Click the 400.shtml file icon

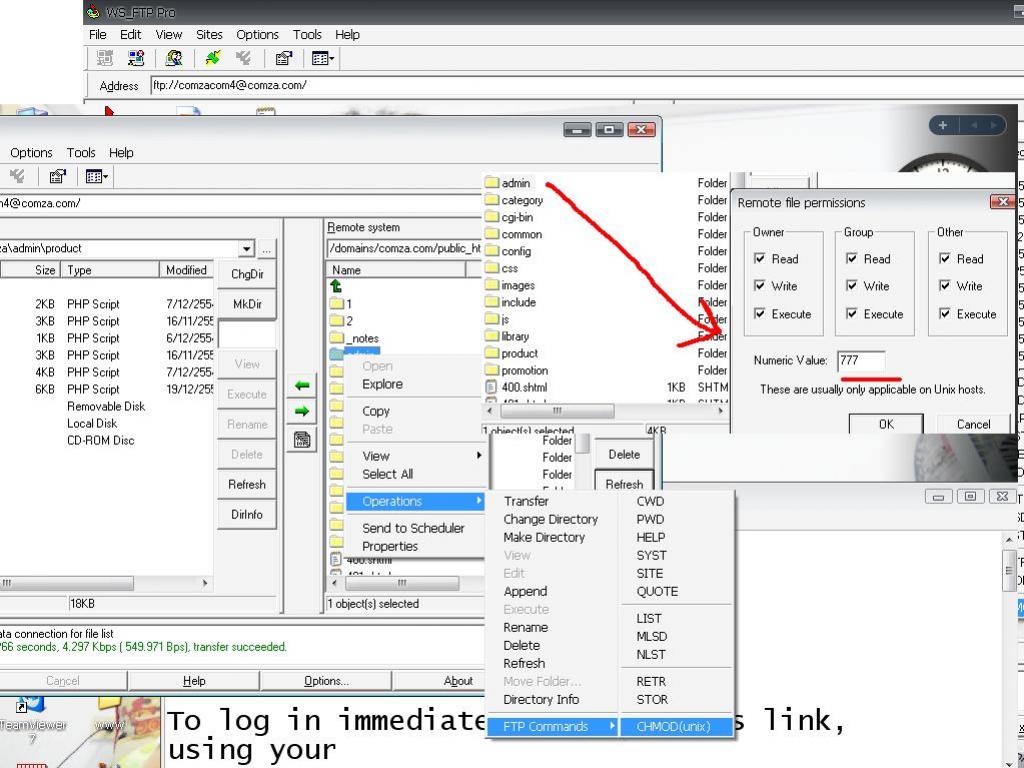coord(492,387)
